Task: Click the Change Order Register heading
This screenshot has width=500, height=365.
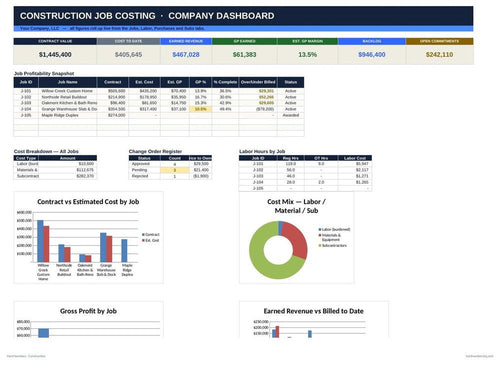Action: click(155, 151)
